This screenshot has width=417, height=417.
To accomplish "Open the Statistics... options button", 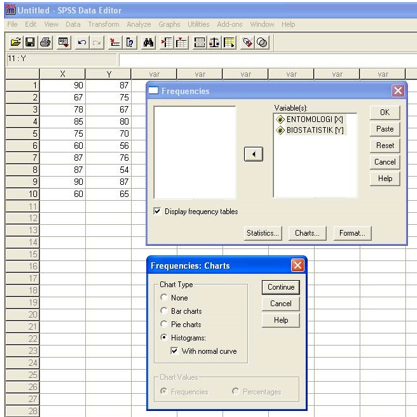I will 263,233.
